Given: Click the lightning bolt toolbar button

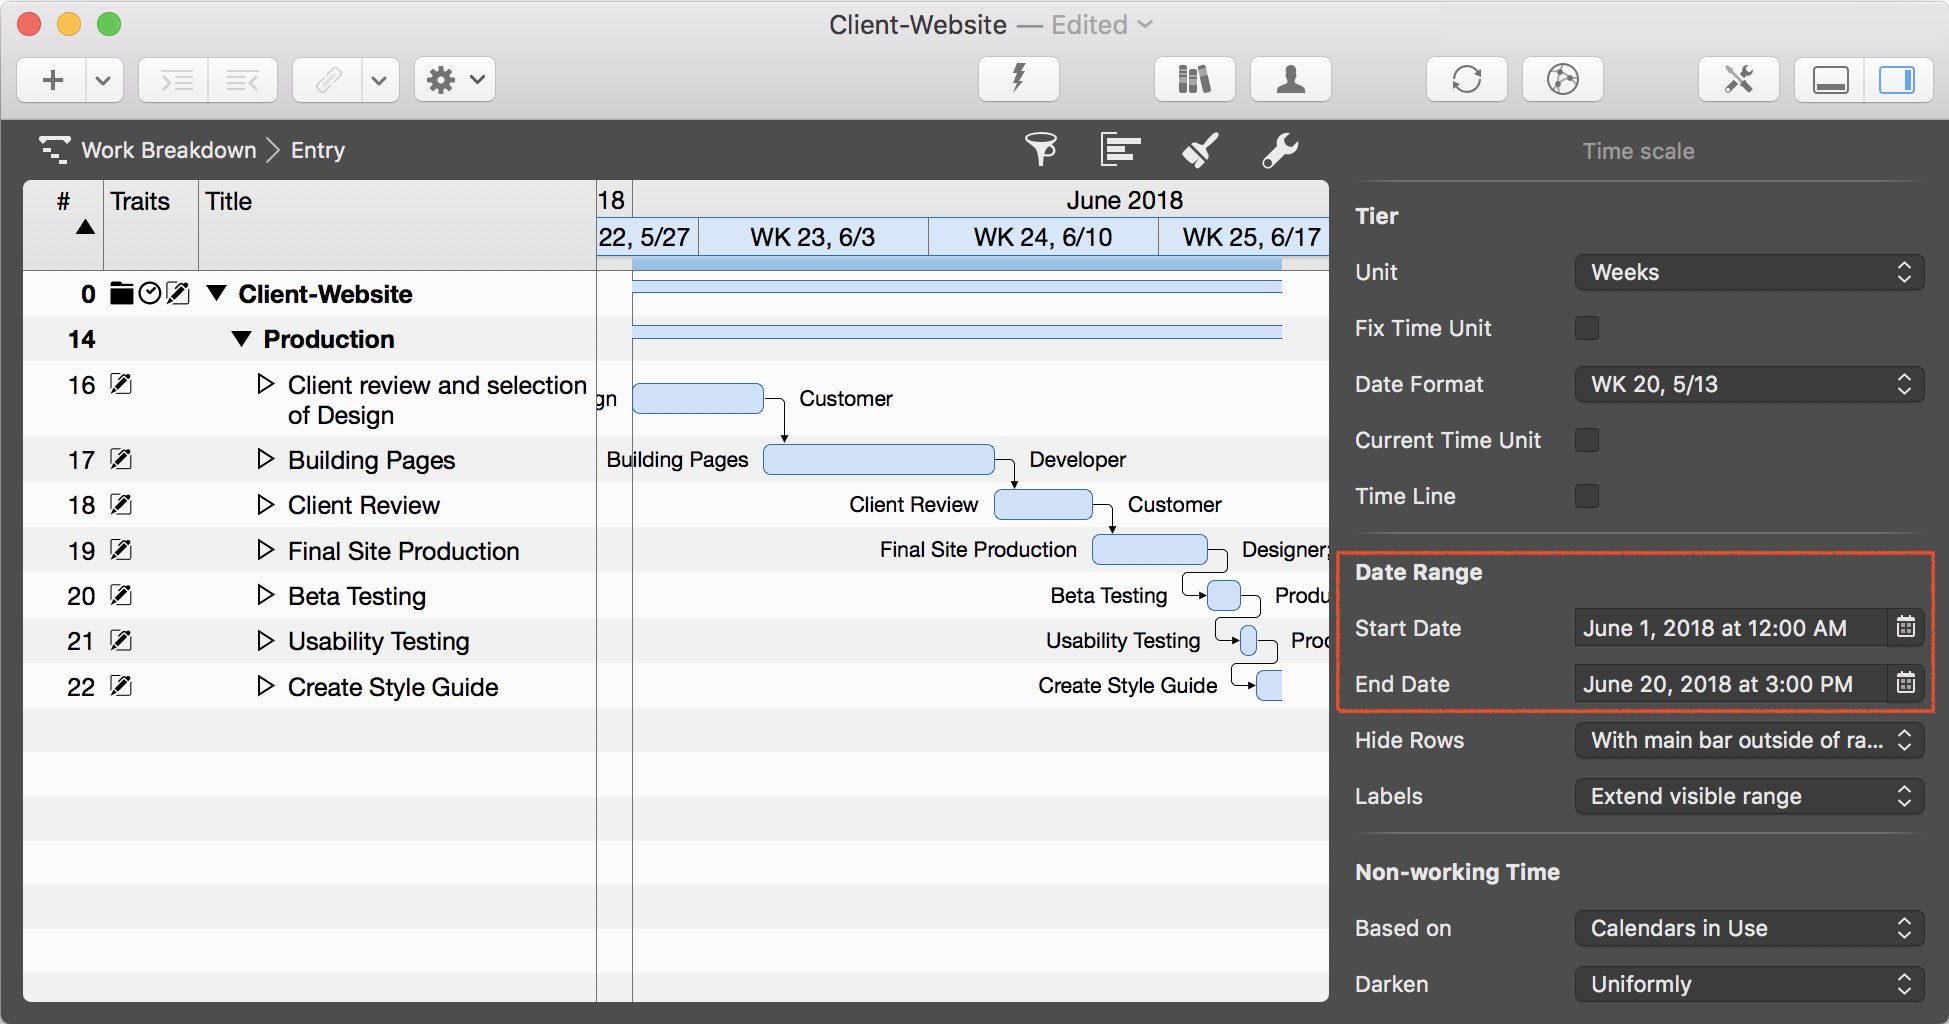Looking at the screenshot, I should pos(1018,79).
